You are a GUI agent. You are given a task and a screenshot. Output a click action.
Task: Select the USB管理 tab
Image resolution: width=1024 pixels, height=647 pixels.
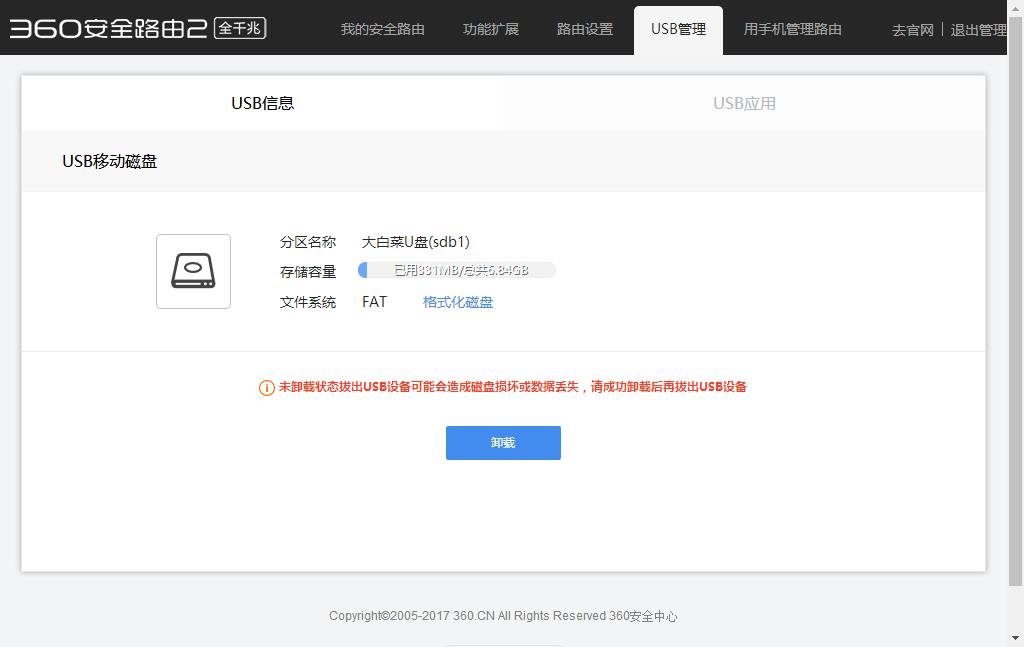pyautogui.click(x=678, y=29)
